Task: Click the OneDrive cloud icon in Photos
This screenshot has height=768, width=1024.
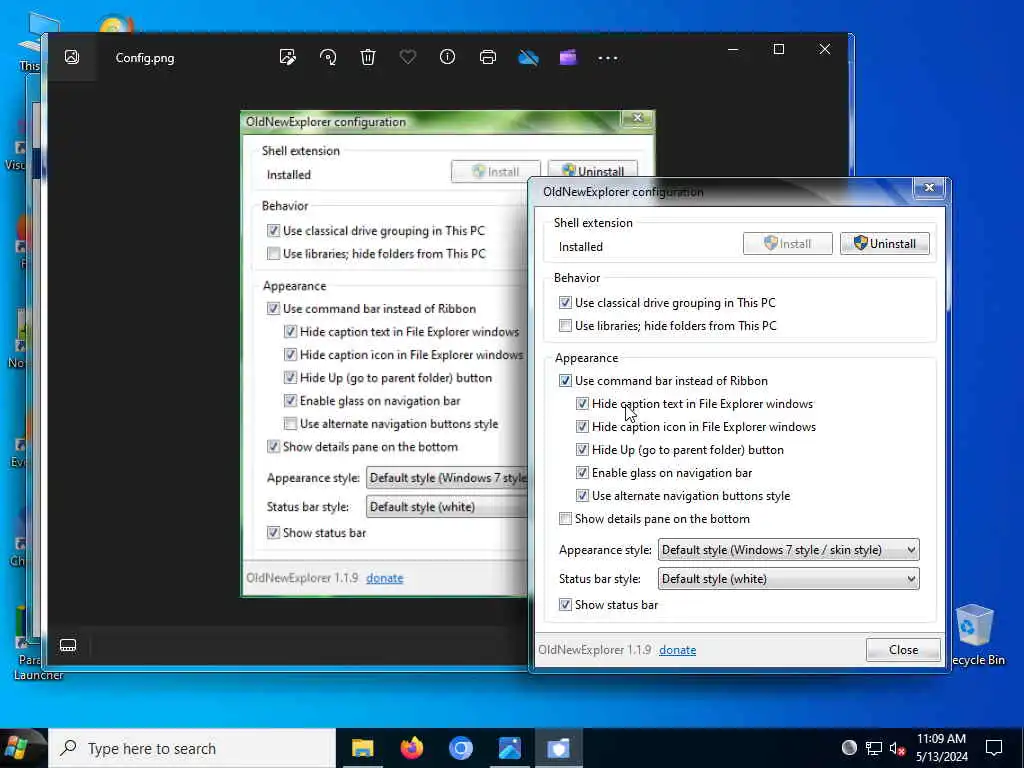Action: pyautogui.click(x=528, y=58)
